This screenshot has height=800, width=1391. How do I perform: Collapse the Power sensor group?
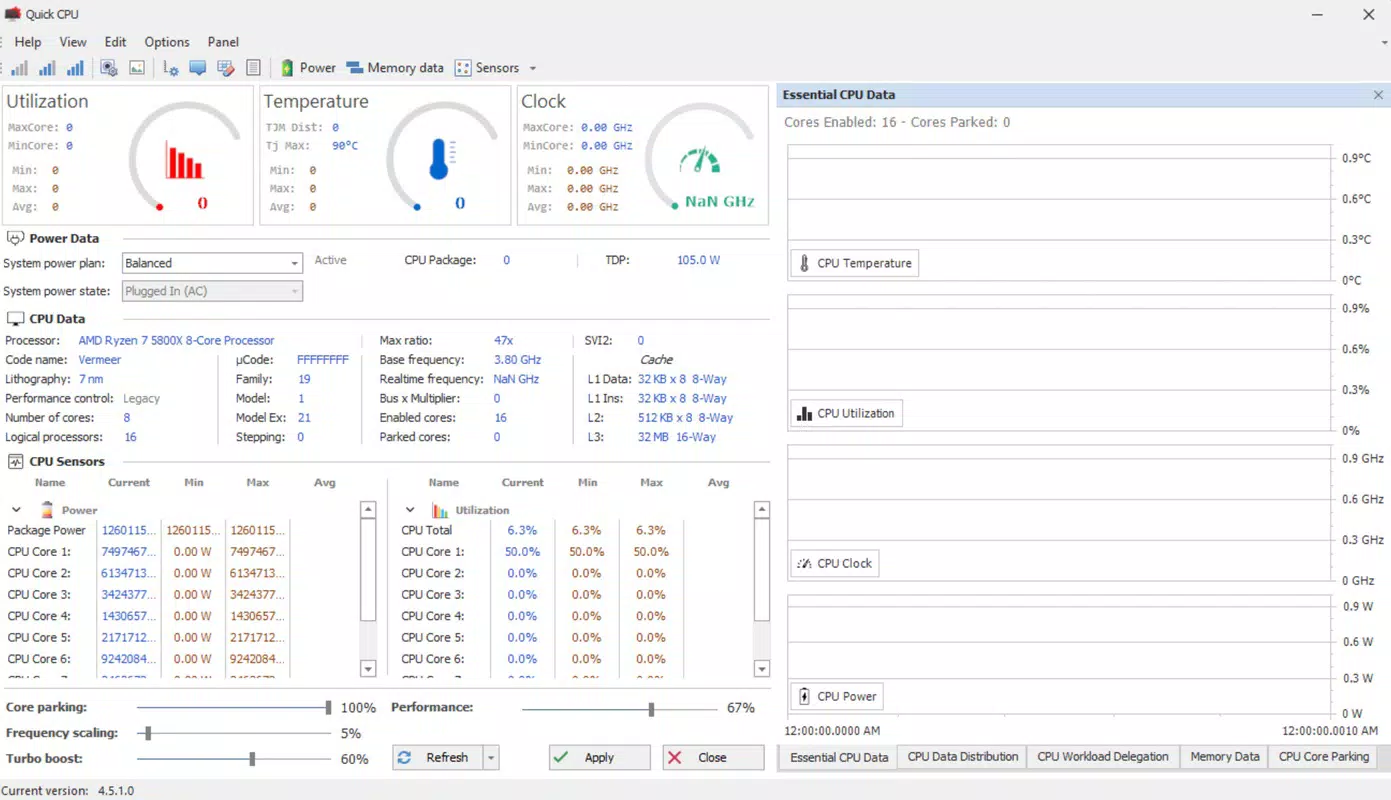(16, 510)
